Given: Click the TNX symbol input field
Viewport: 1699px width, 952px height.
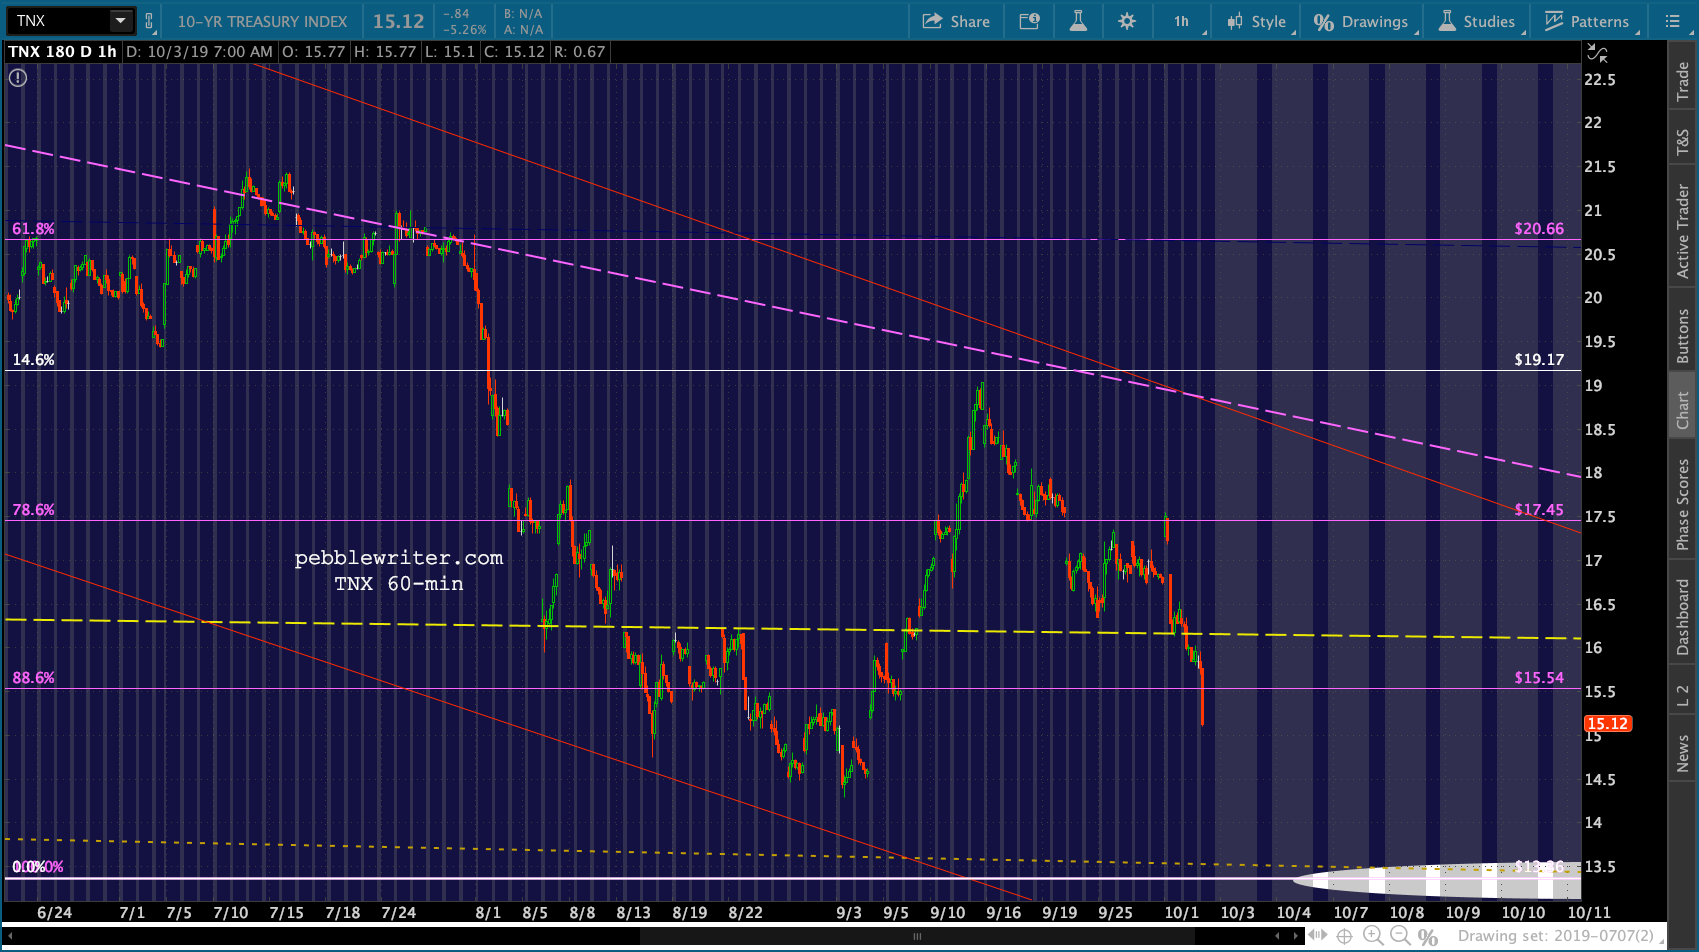Looking at the screenshot, I should click(x=58, y=20).
